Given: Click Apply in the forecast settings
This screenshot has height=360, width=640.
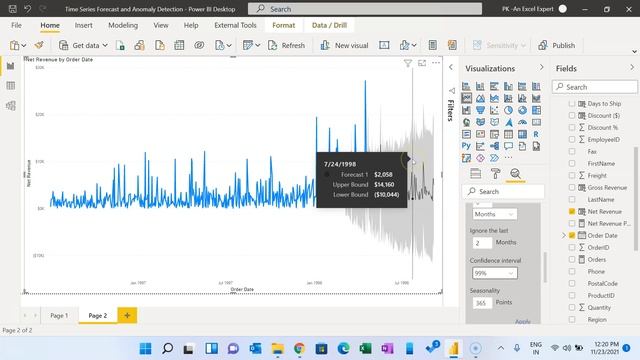Looking at the screenshot, I should click(522, 322).
